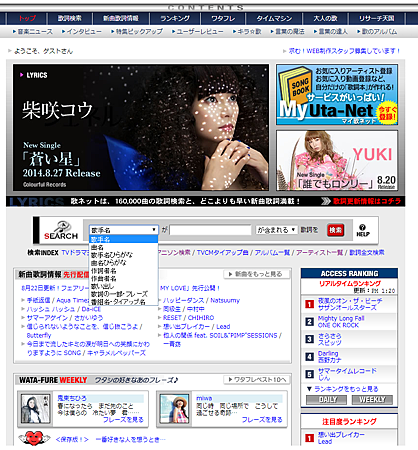Open the が含まれる match condition dropdown
Image resolution: width=418 pixels, height=450 pixels.
tap(276, 230)
